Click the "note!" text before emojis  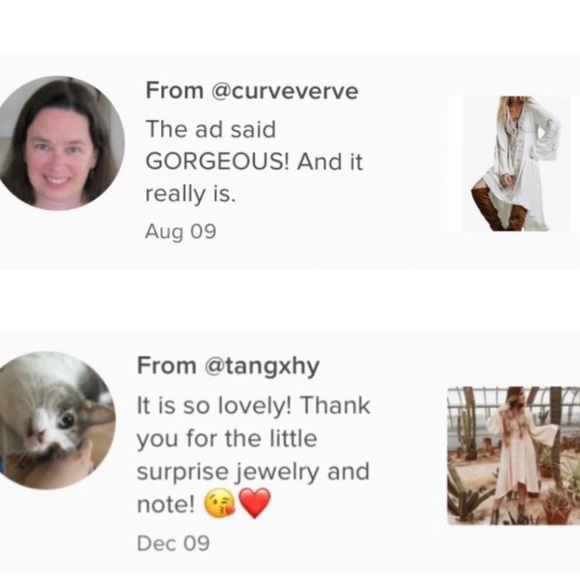(166, 504)
